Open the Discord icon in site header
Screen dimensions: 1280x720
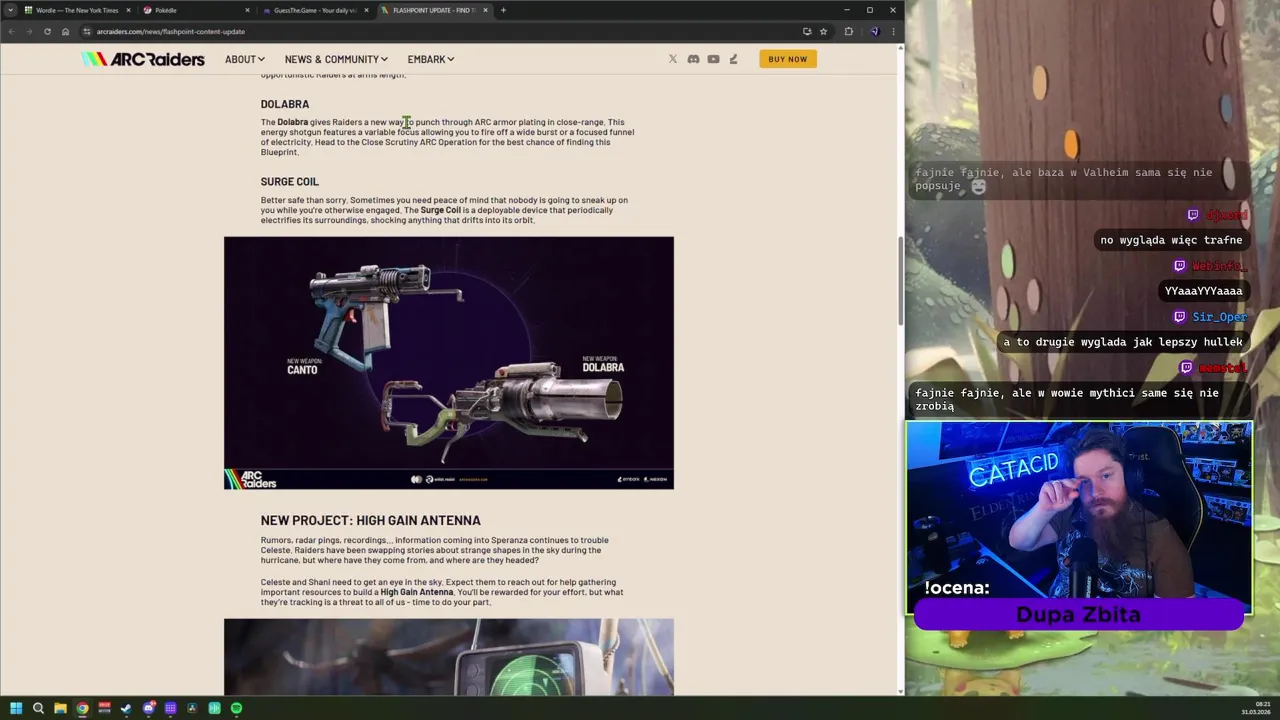point(693,59)
